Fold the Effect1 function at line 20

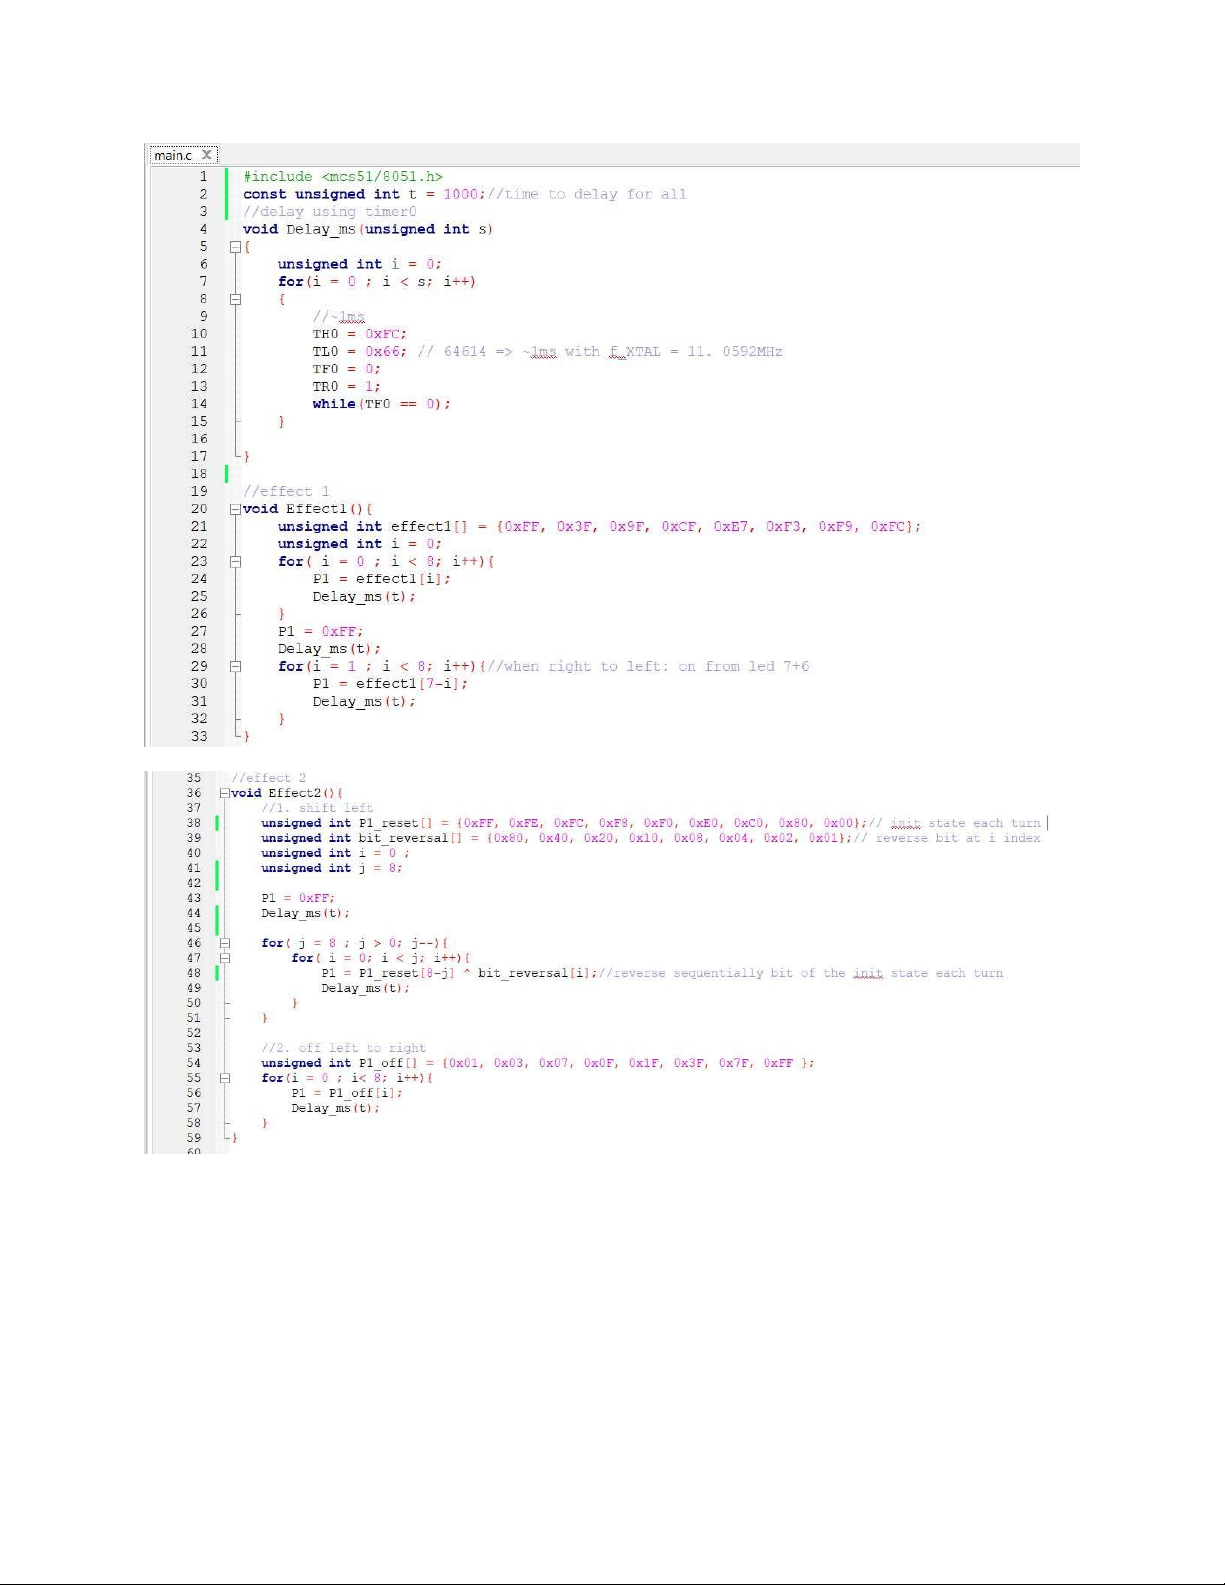235,509
